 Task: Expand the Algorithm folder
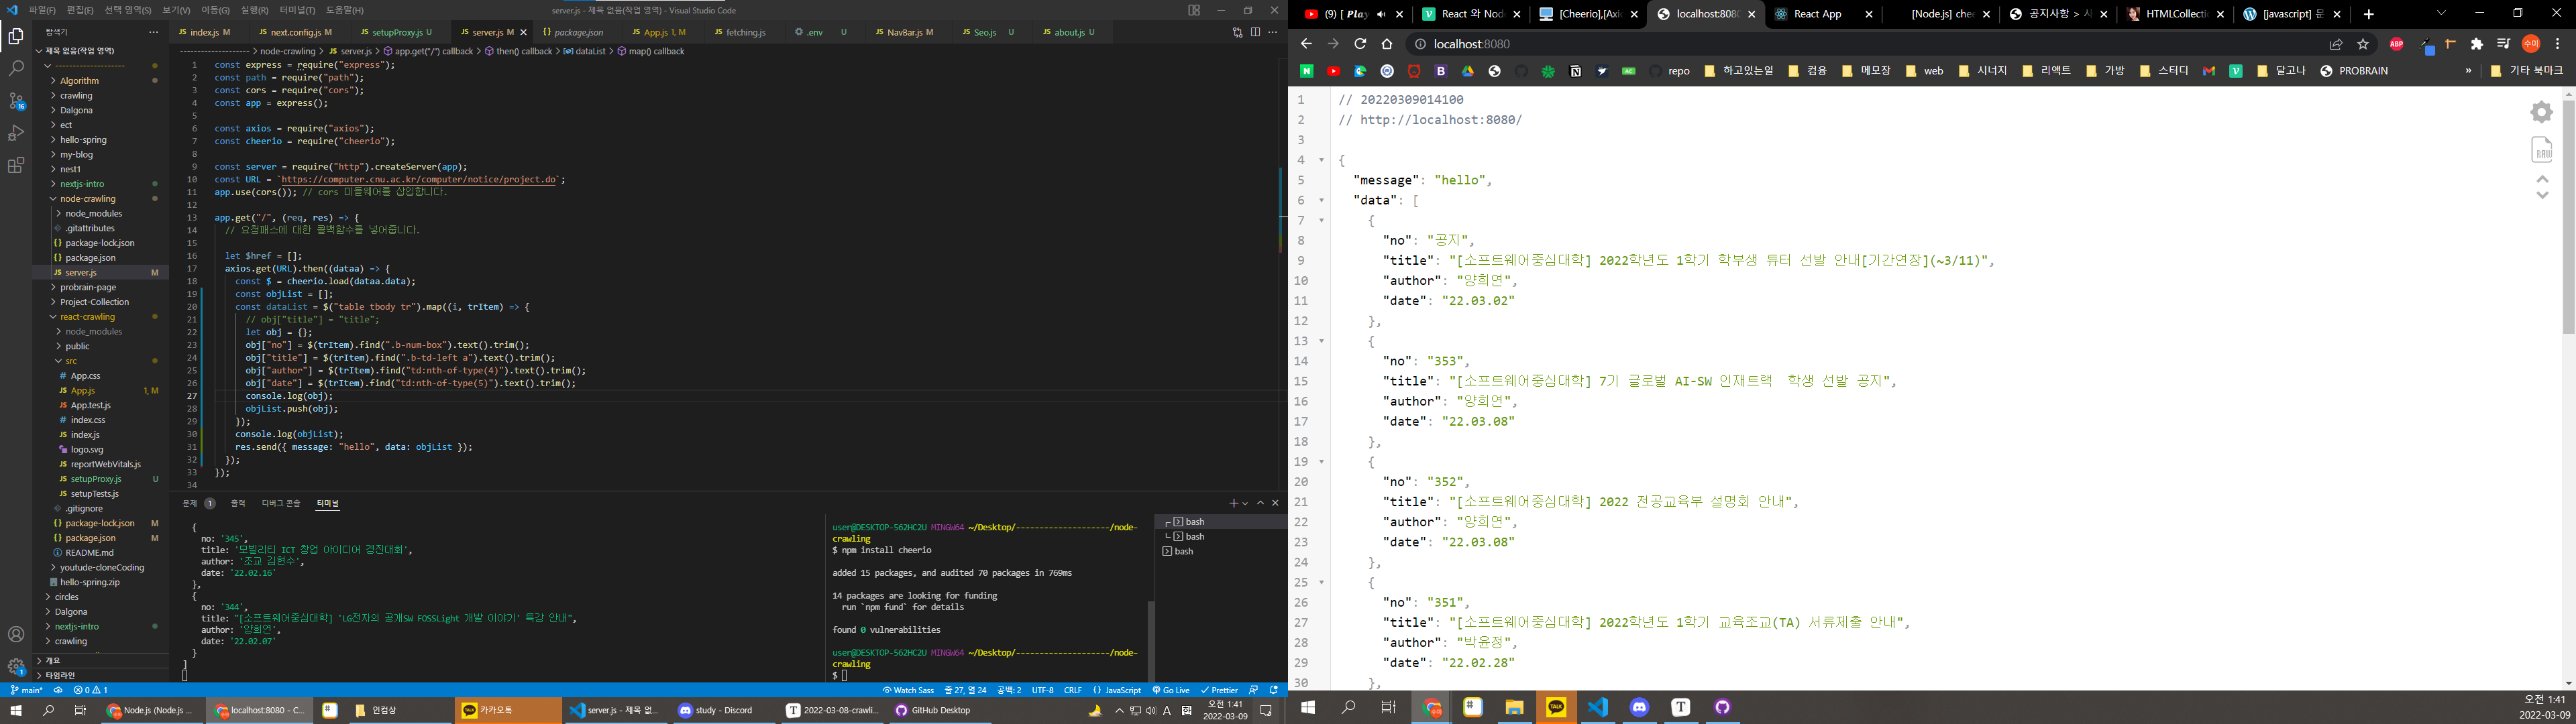tap(79, 81)
